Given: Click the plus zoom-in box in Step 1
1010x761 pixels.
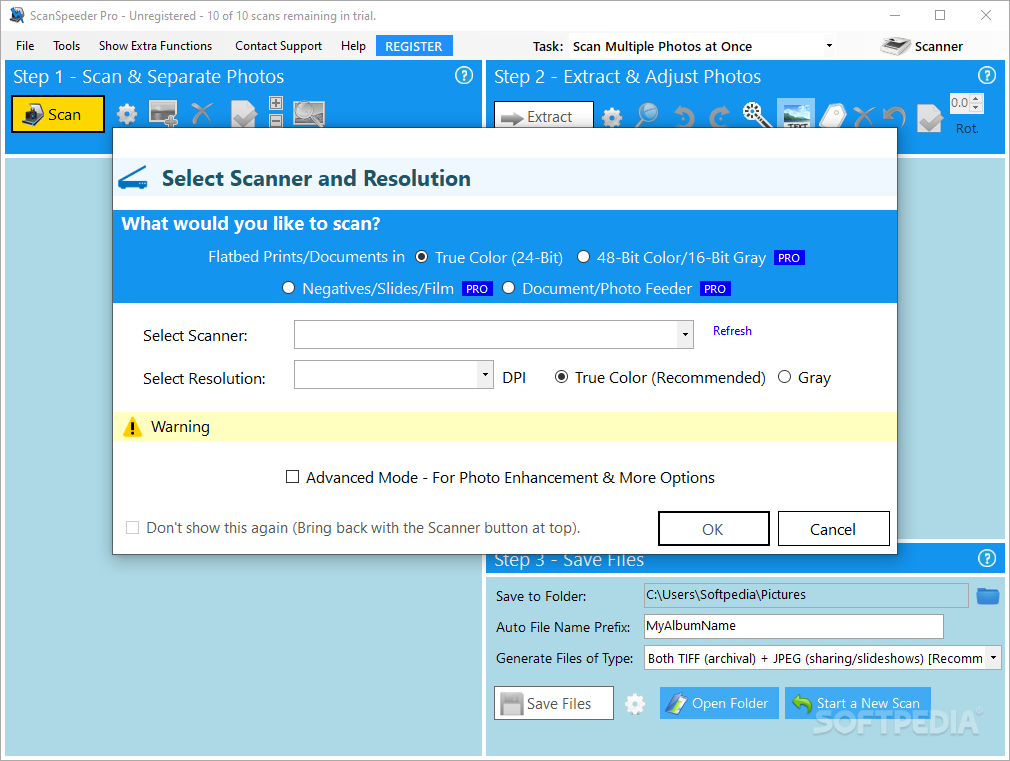Looking at the screenshot, I should point(276,103).
